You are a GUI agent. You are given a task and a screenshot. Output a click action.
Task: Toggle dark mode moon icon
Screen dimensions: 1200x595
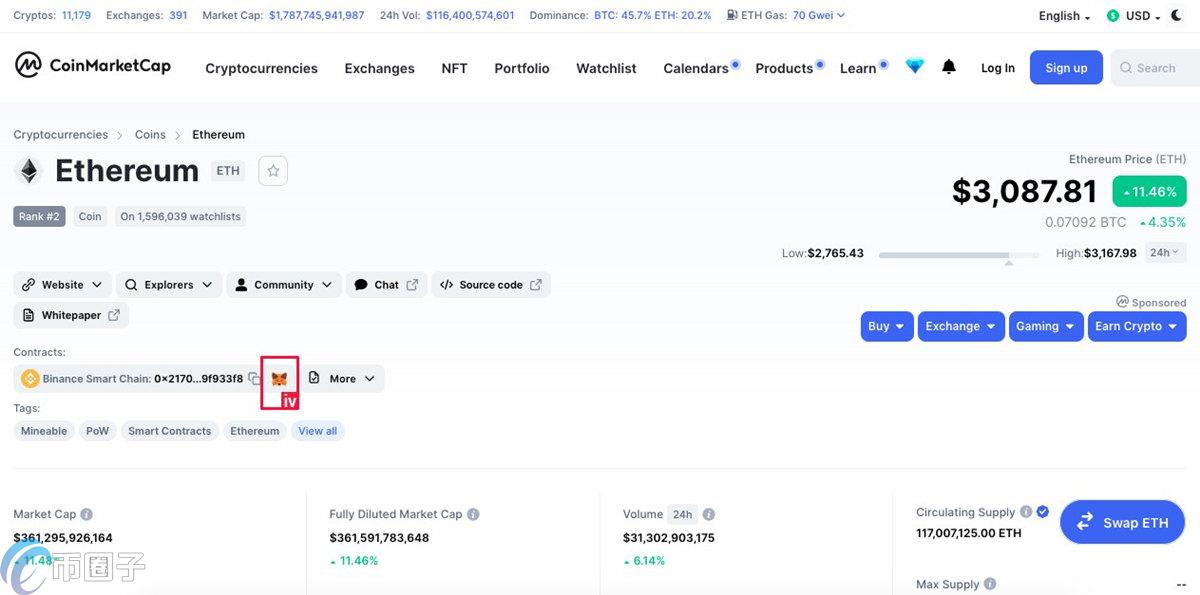(1177, 16)
